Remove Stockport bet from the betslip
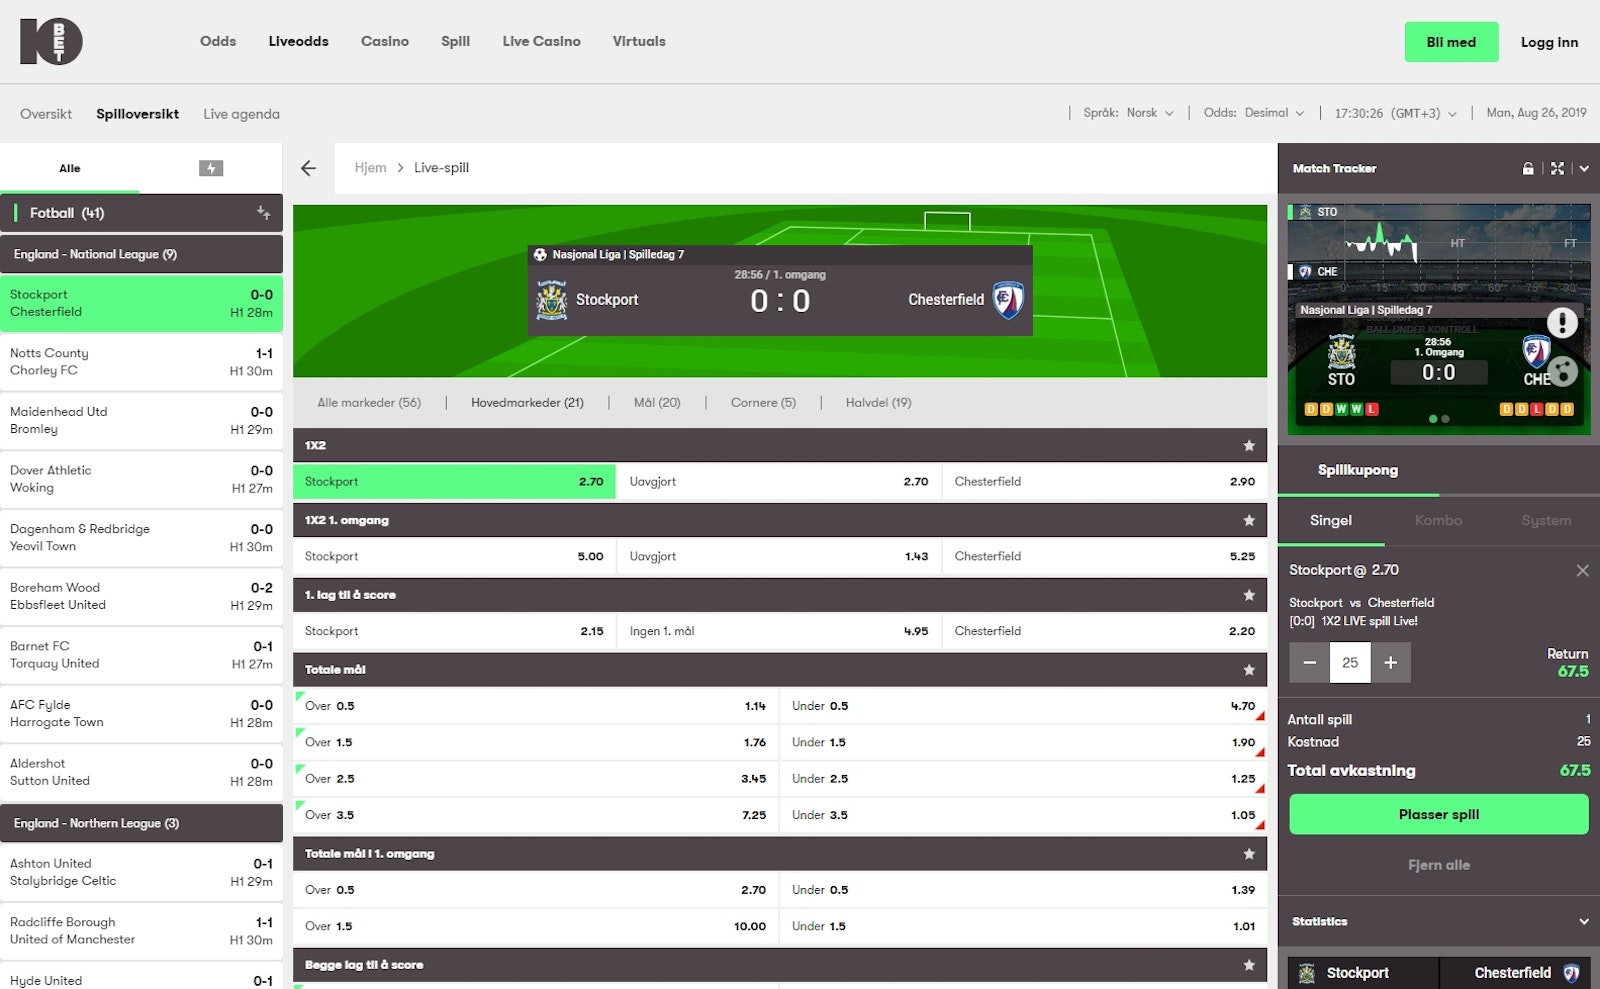 click(x=1582, y=570)
